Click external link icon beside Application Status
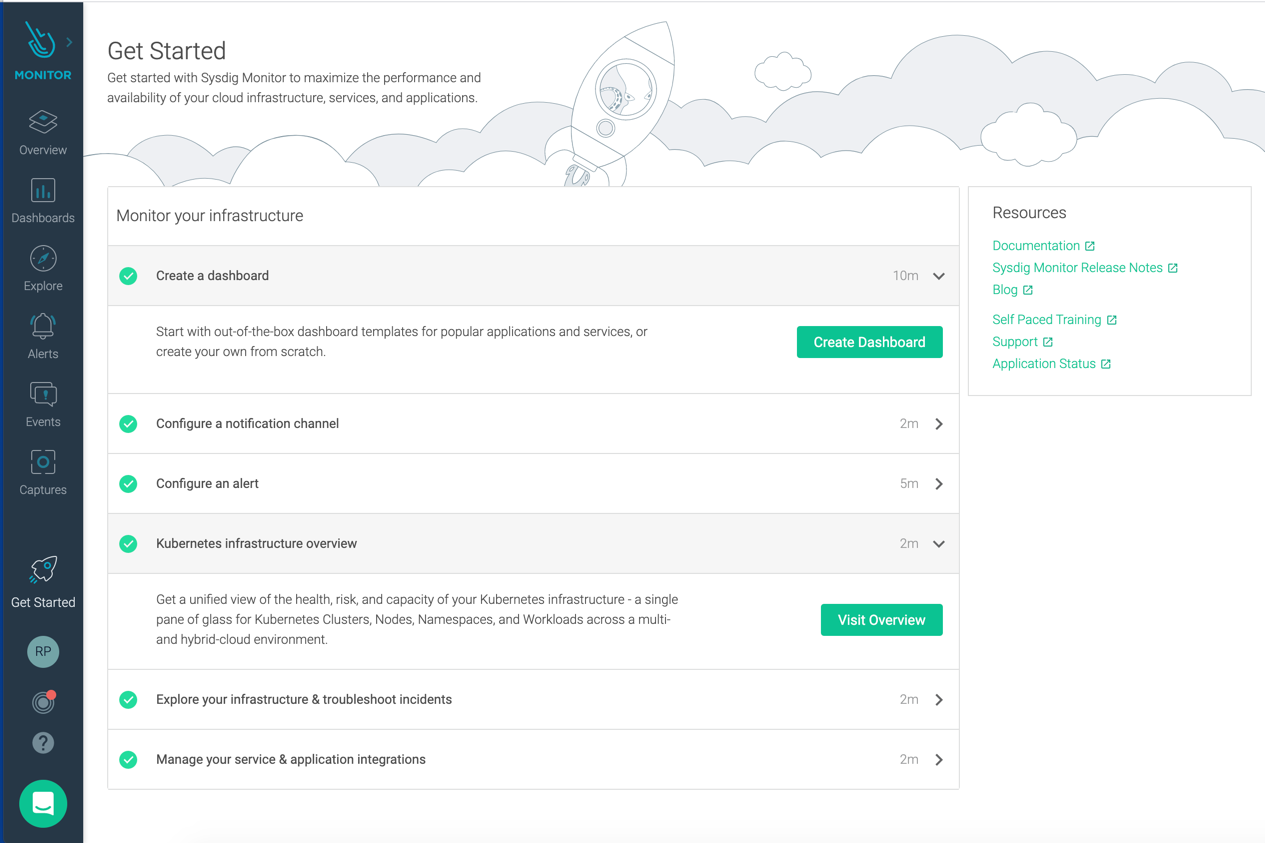The height and width of the screenshot is (843, 1265). pos(1106,364)
